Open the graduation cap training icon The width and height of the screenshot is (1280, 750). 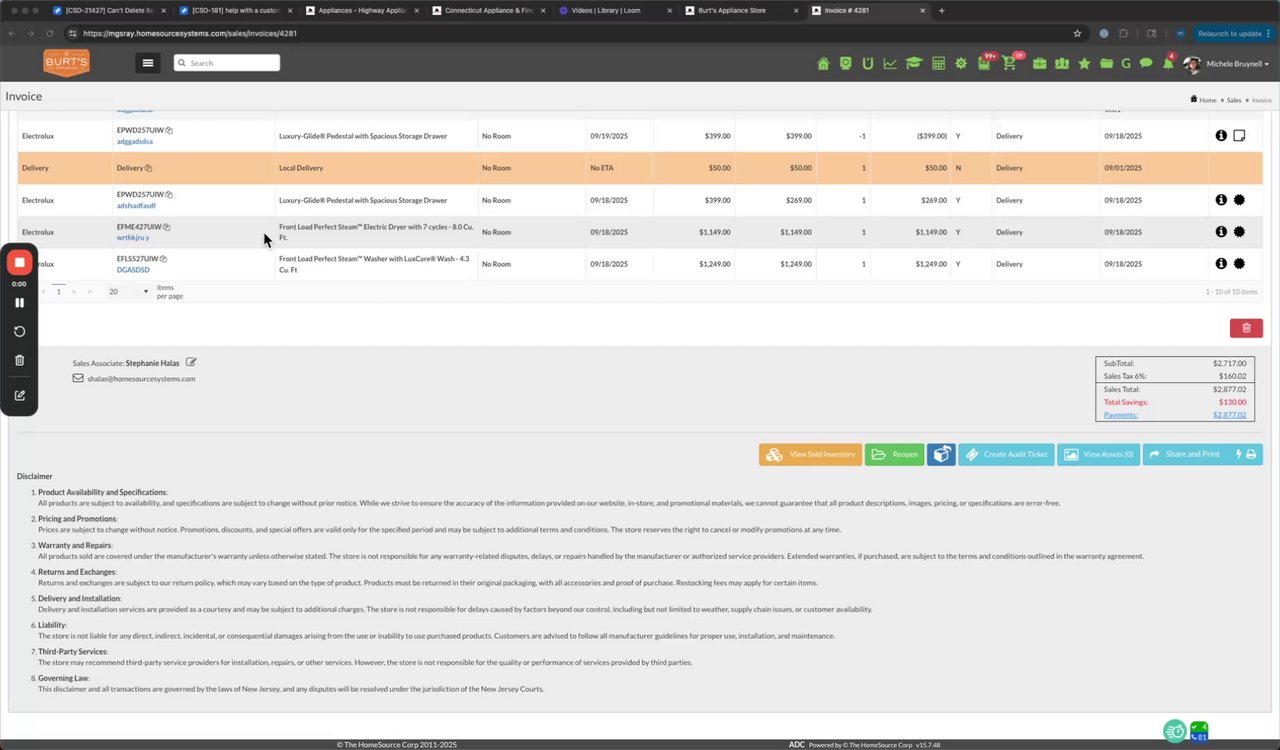click(913, 63)
